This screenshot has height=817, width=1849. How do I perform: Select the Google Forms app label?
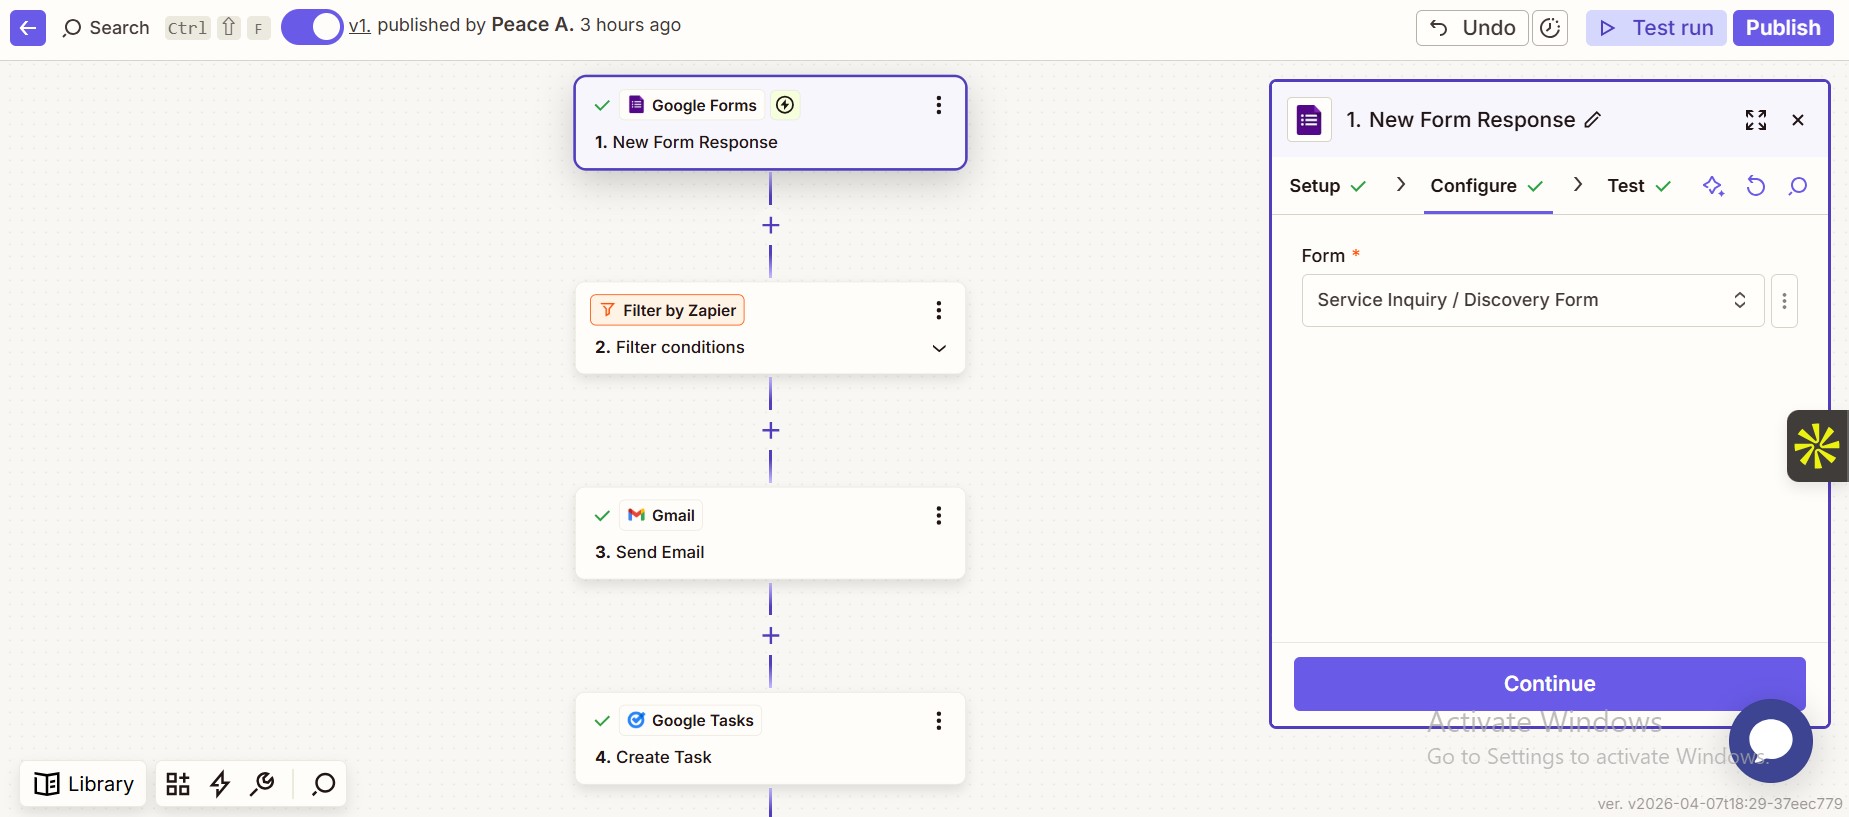[692, 105]
